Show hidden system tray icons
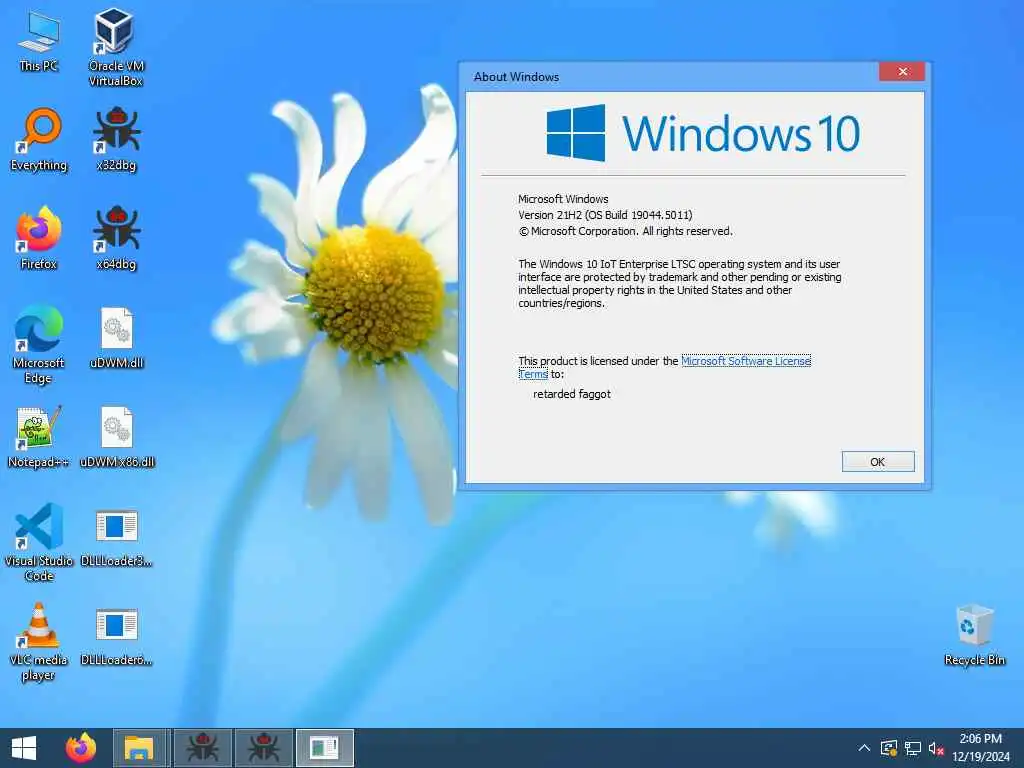Image resolution: width=1024 pixels, height=768 pixels. [x=864, y=748]
